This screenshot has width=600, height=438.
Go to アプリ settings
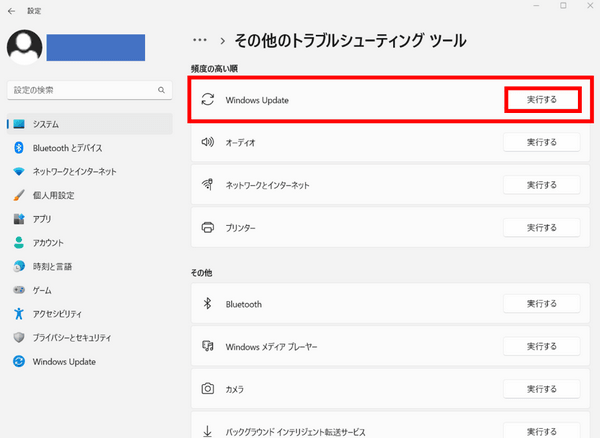click(x=90, y=219)
